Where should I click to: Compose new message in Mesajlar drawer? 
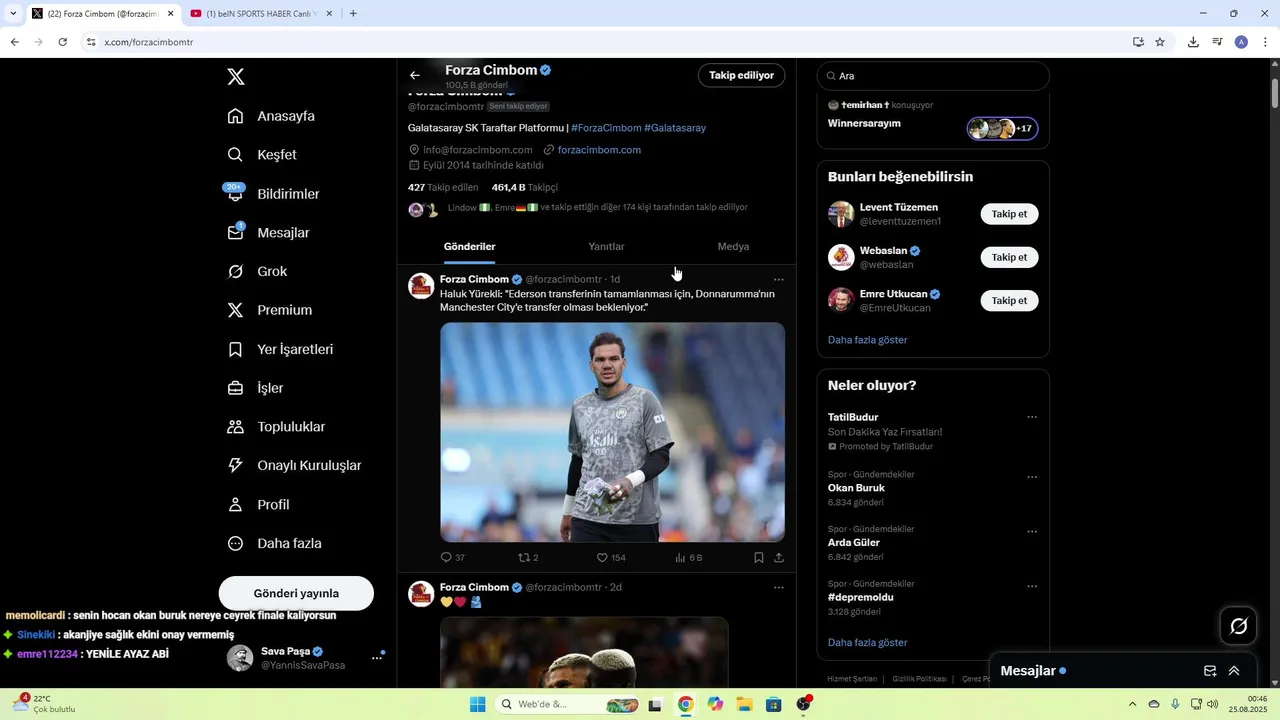coord(1210,671)
